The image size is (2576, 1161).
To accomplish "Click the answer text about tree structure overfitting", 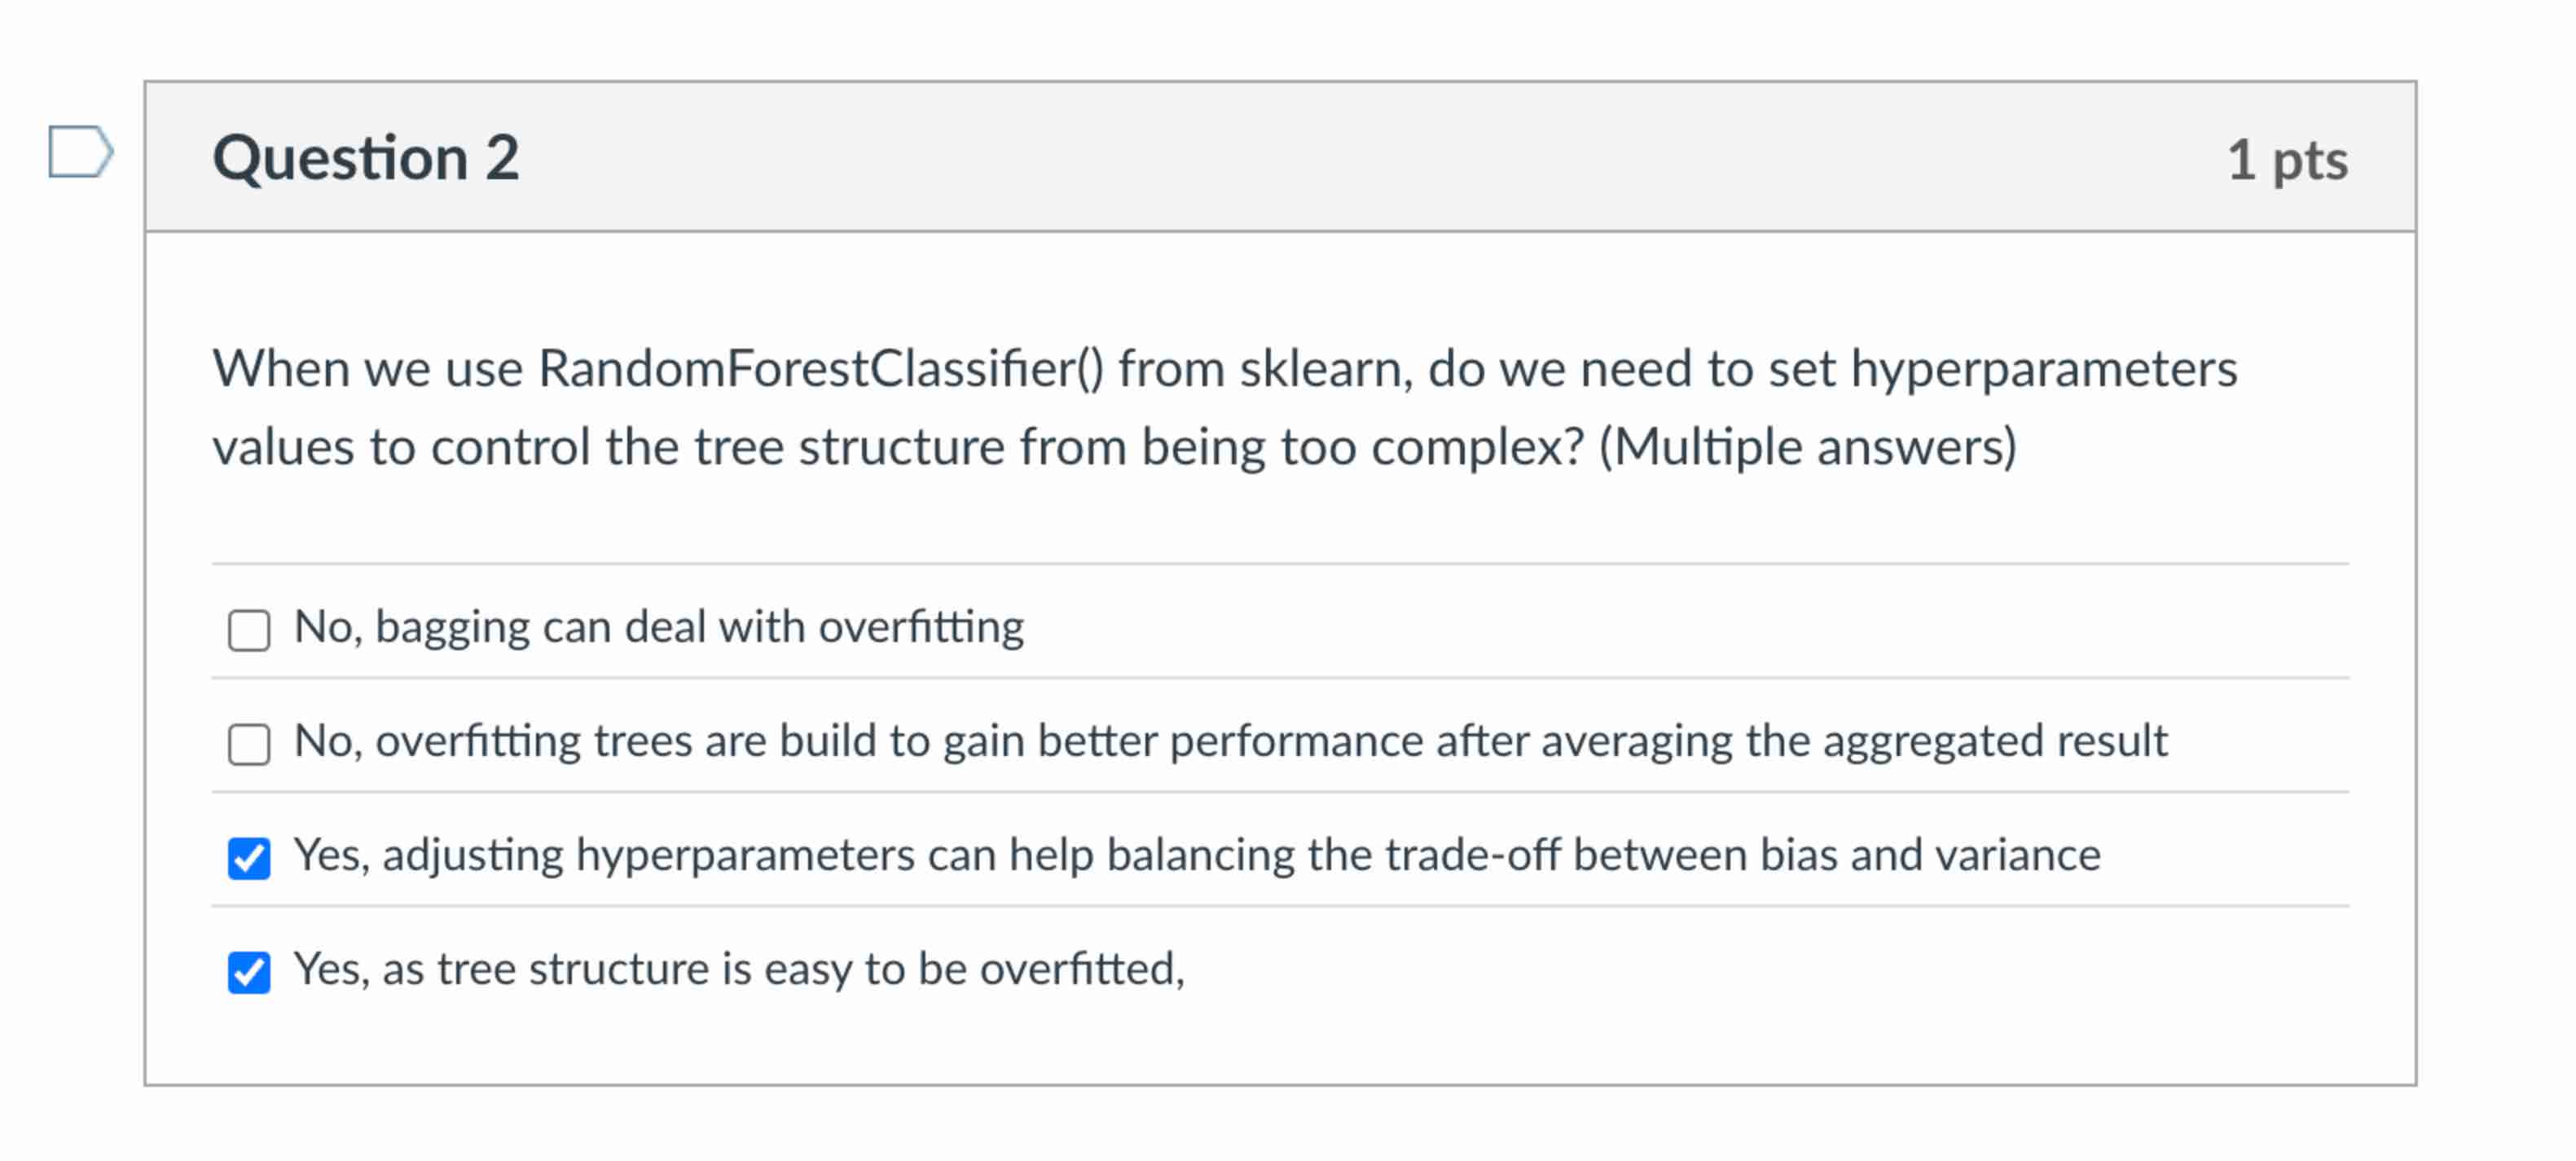I will pyautogui.click(x=740, y=968).
